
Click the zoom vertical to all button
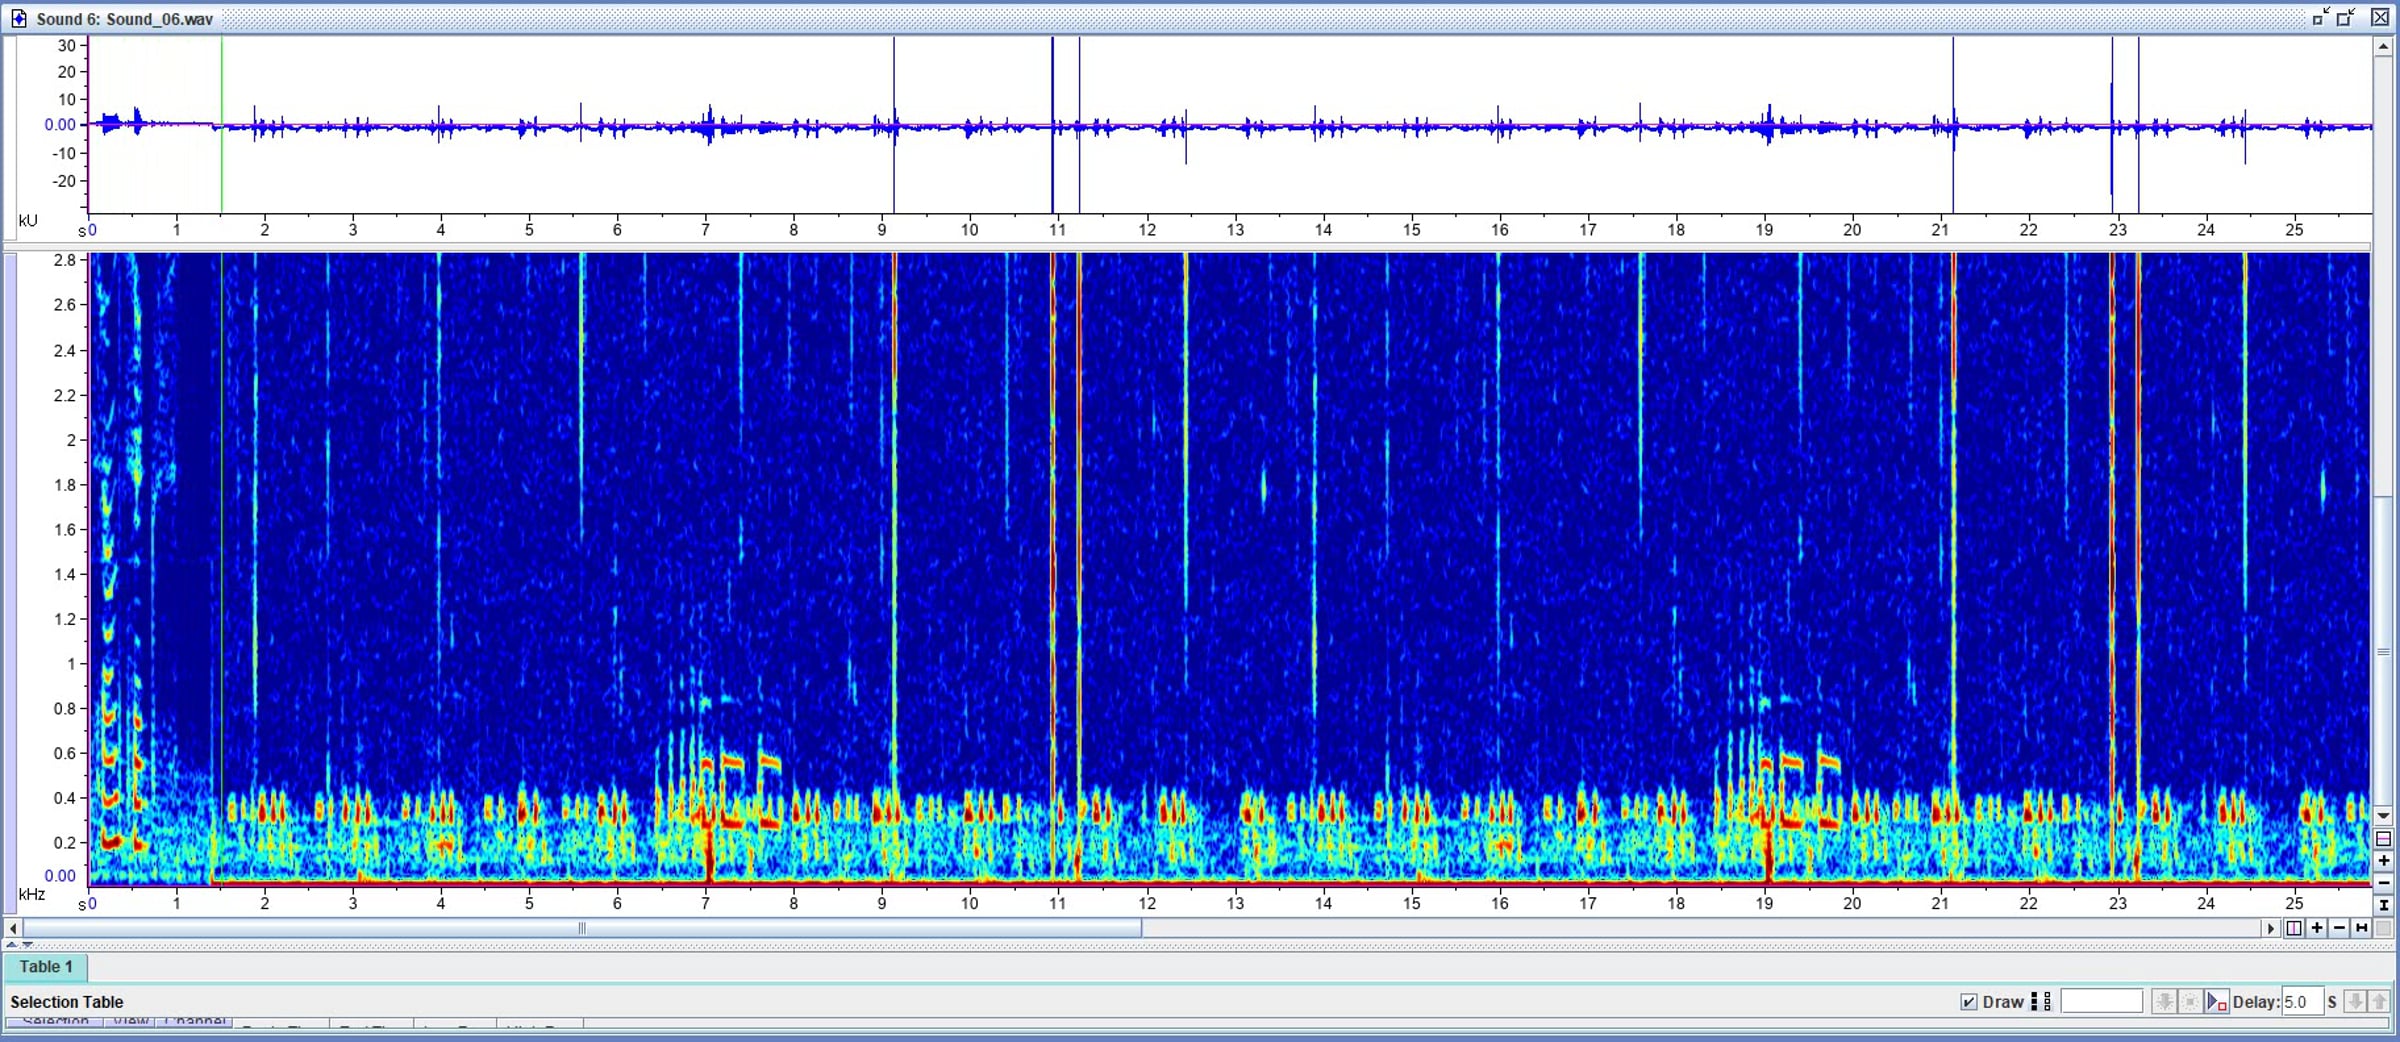coord(2383,905)
